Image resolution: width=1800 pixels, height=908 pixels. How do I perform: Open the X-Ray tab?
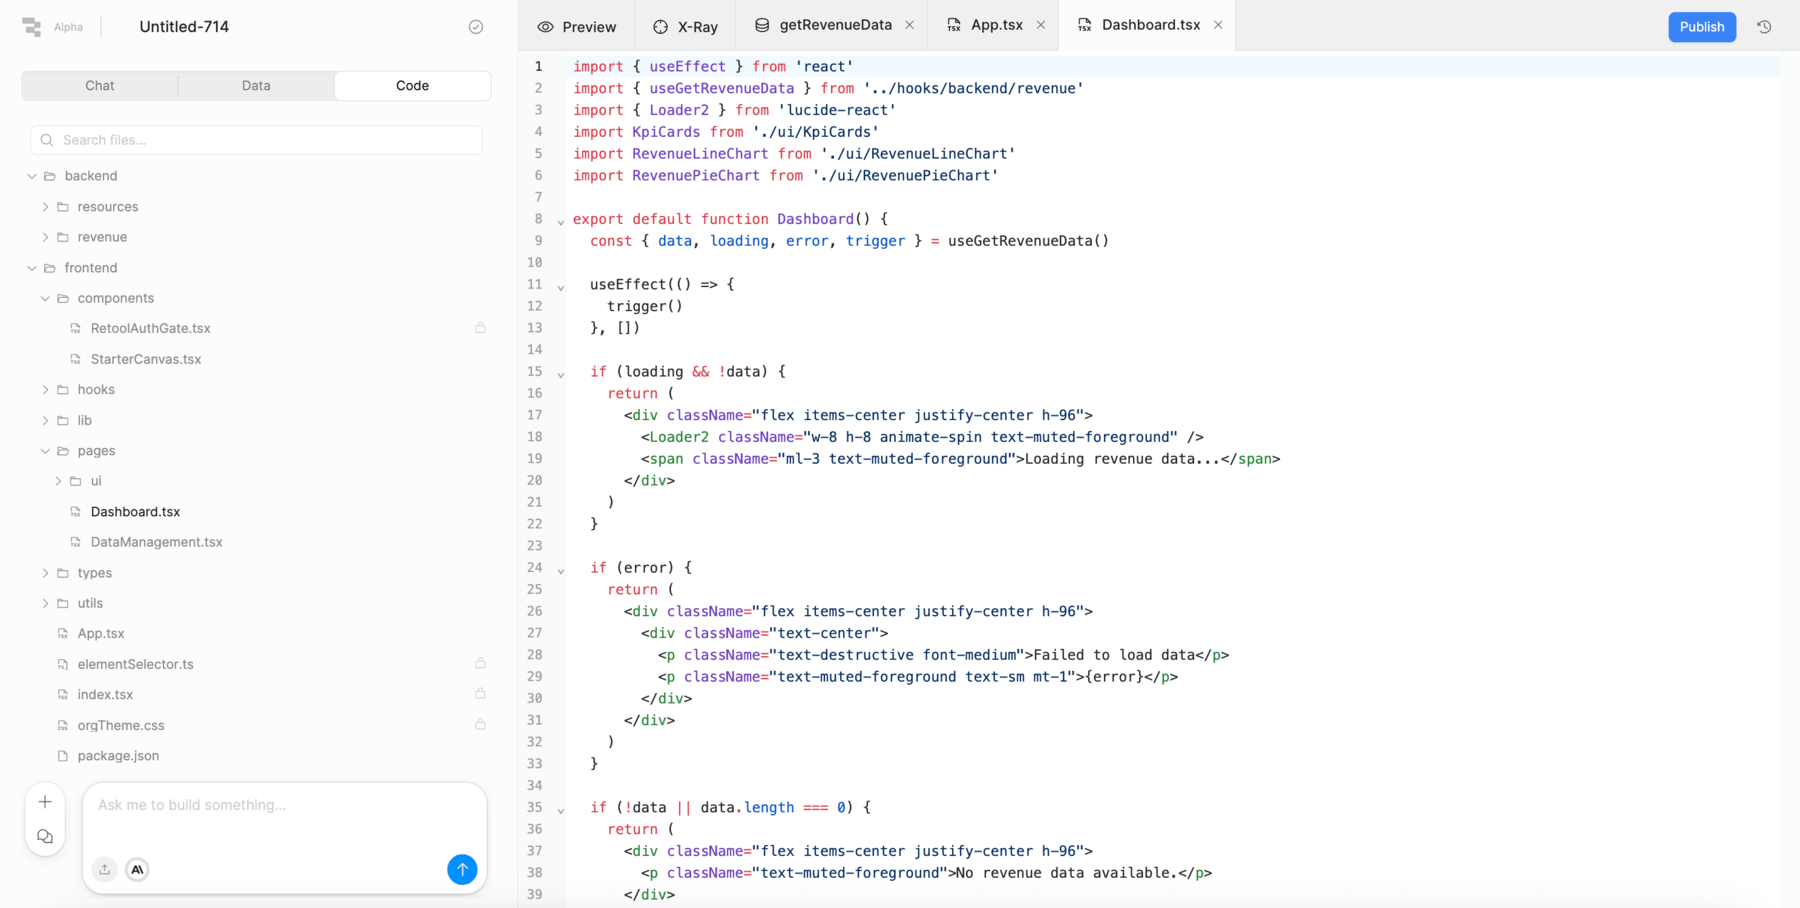pos(685,27)
